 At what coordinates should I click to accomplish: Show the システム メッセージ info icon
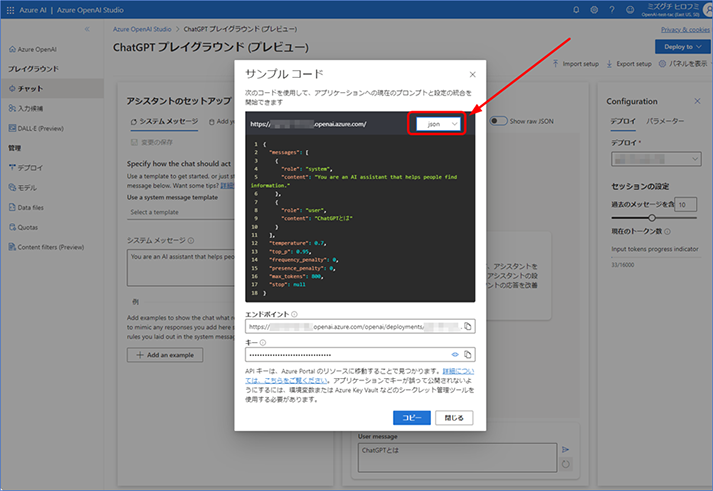pos(191,240)
